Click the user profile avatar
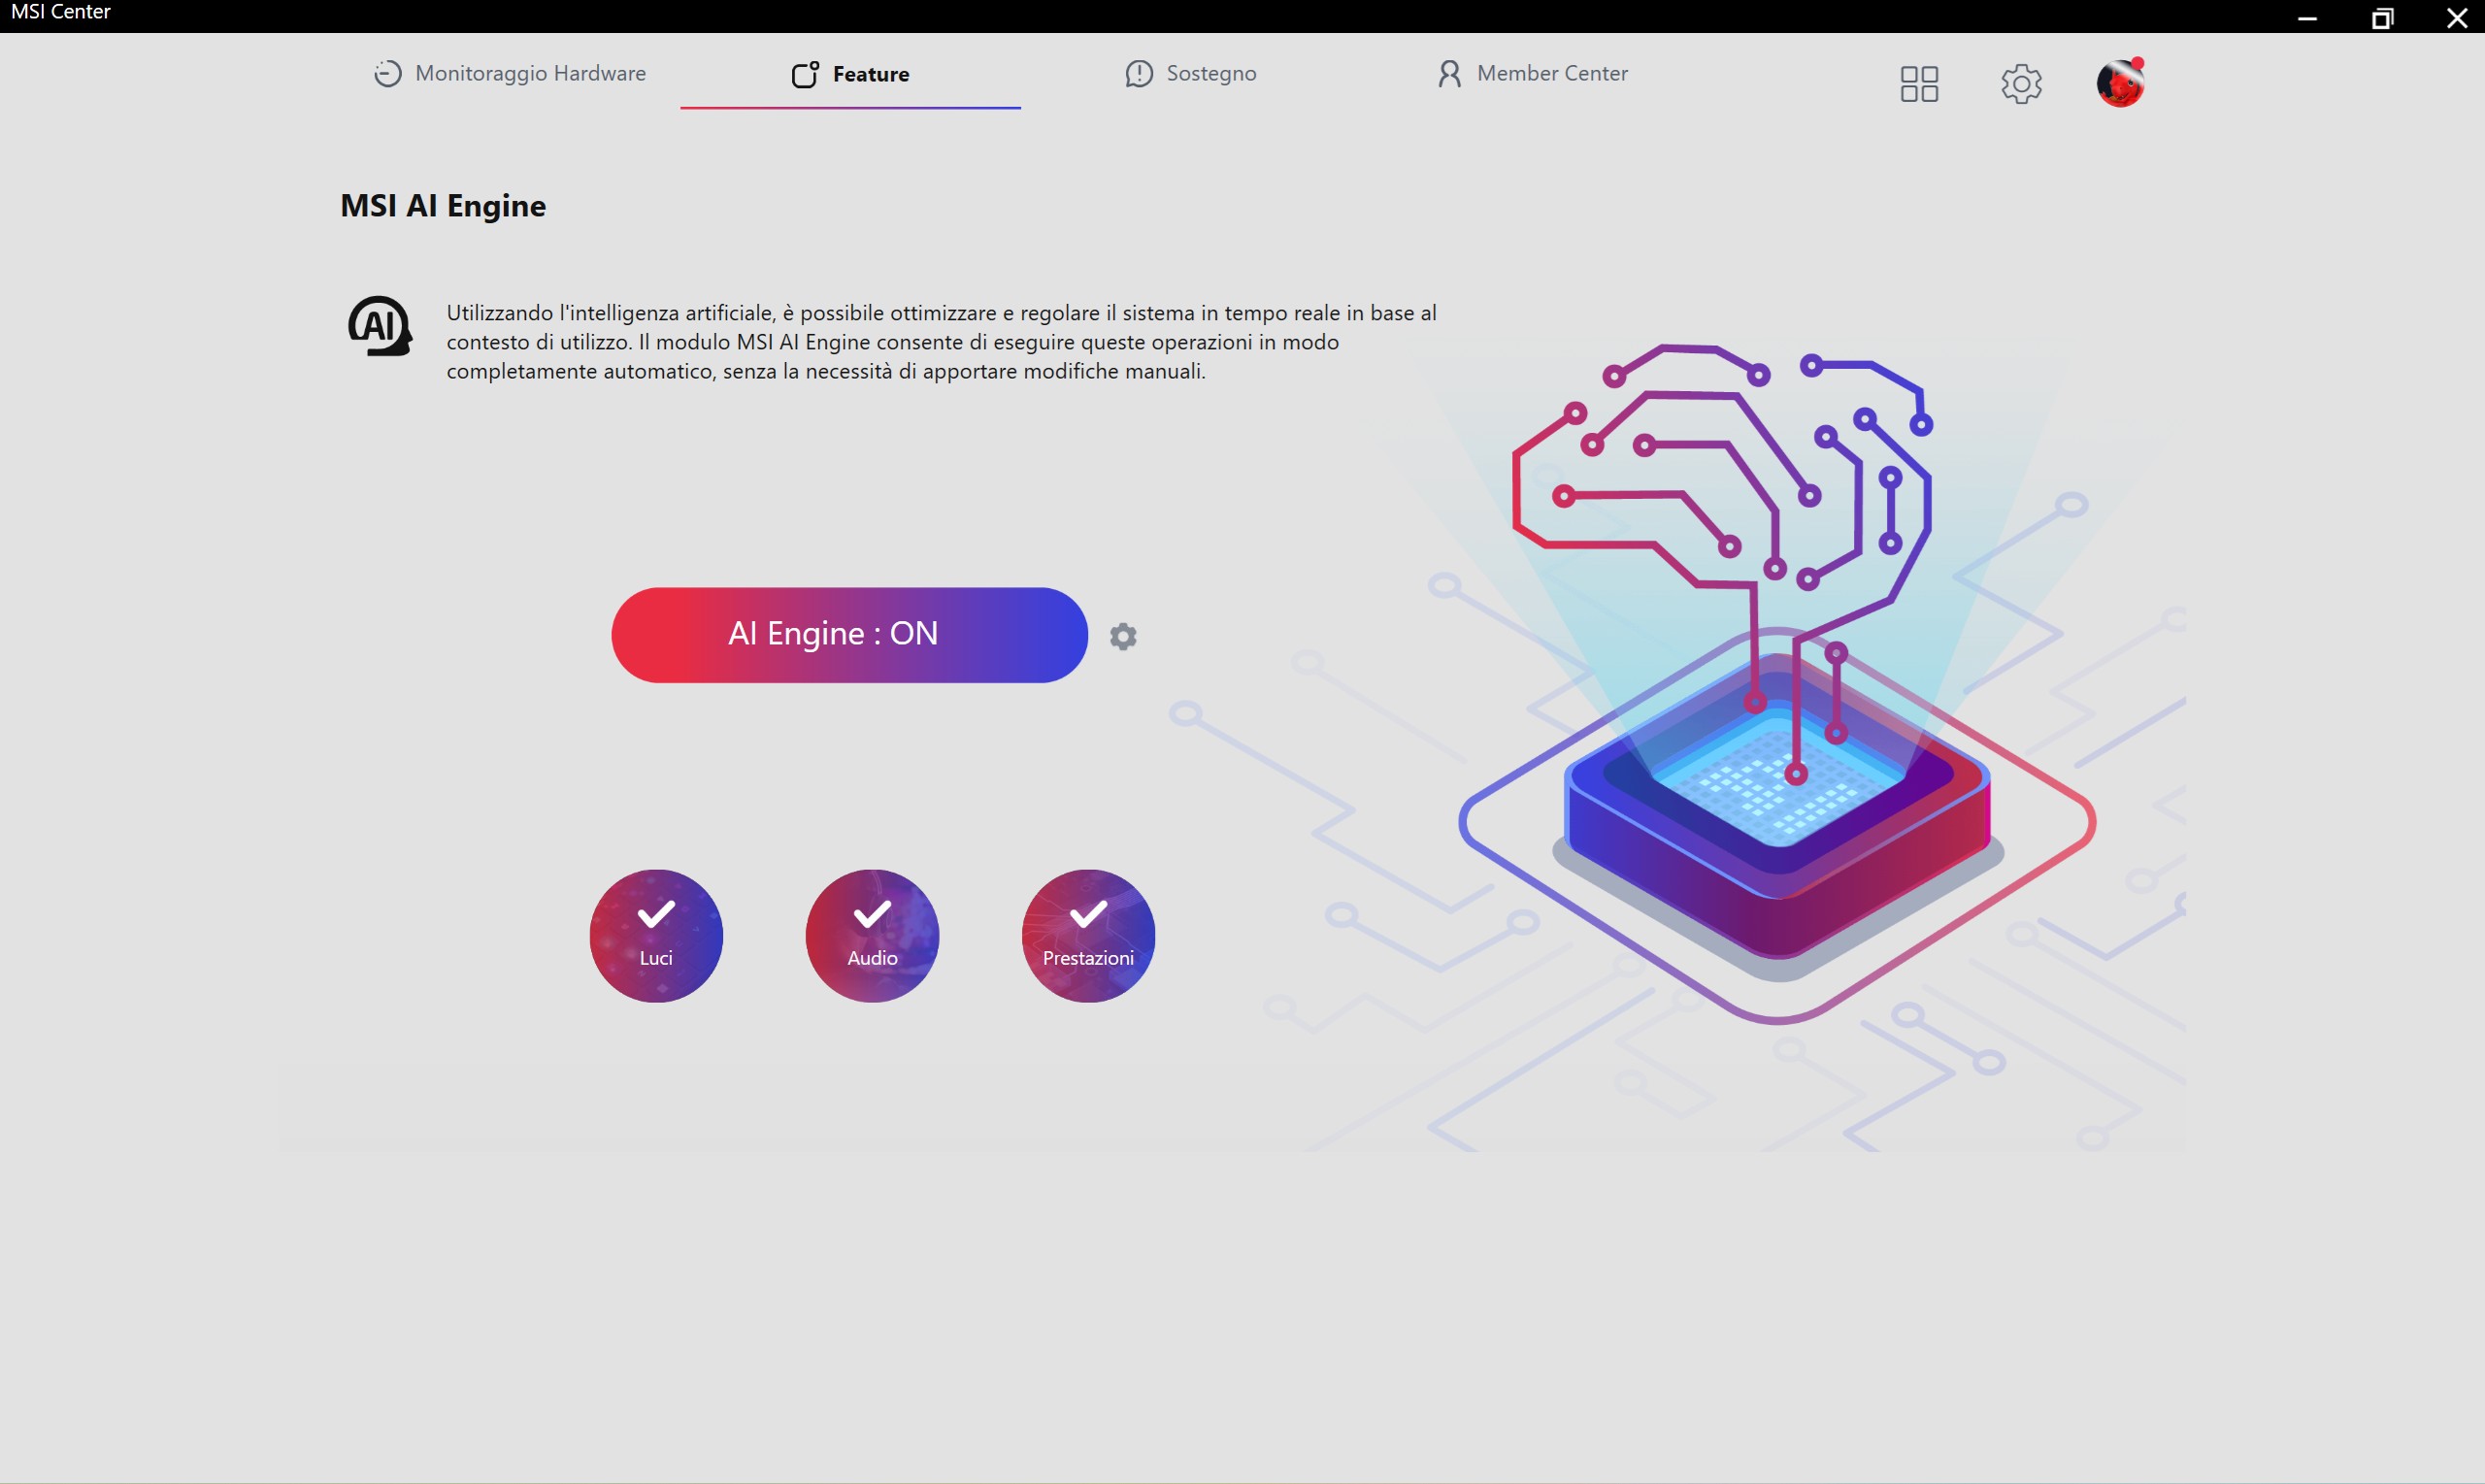Screen dimensions: 2485x1484 2119,83
